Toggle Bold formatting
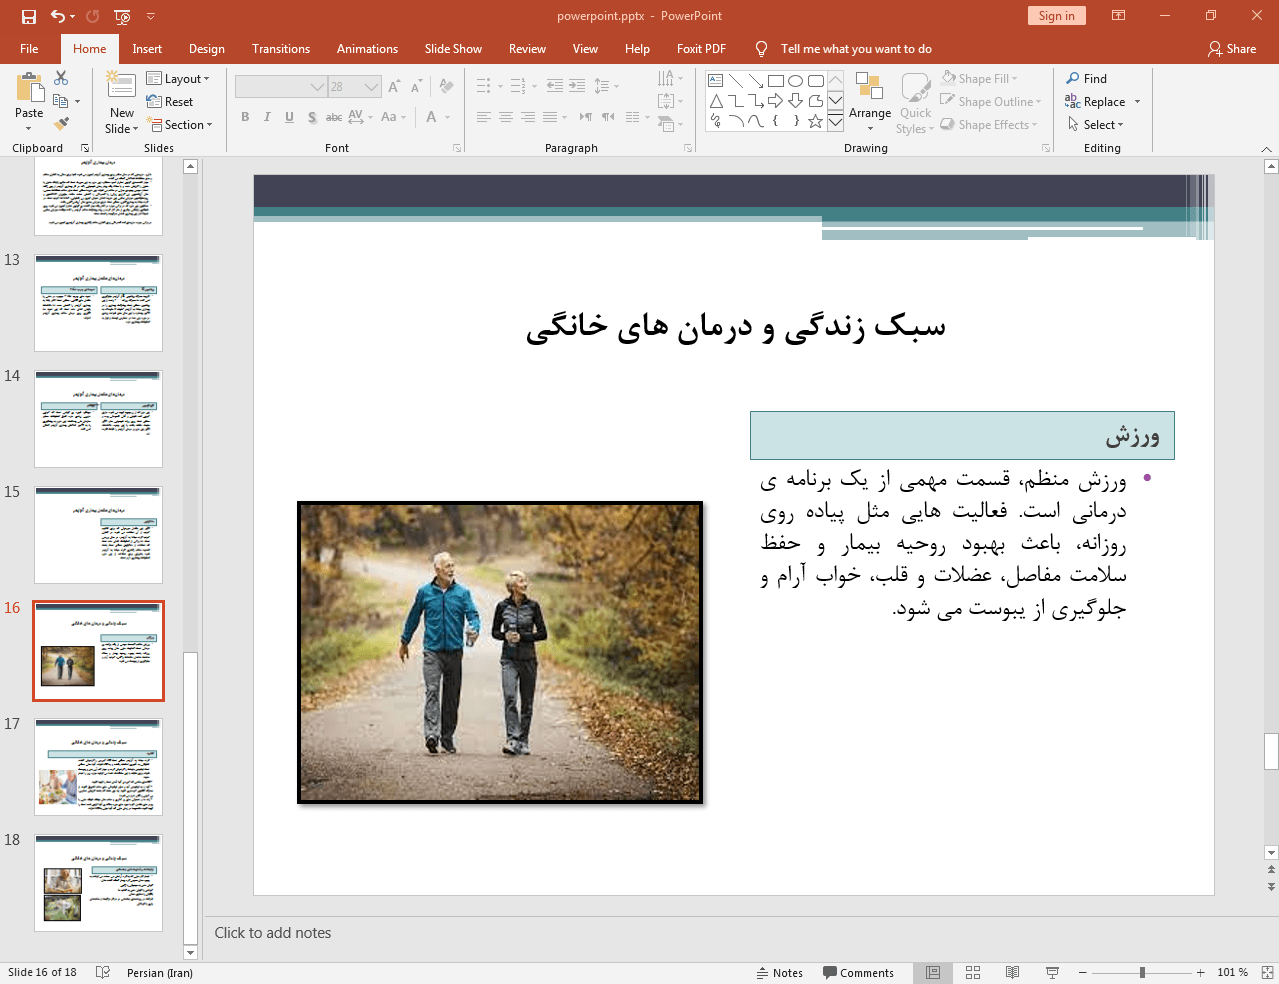1279x984 pixels. coord(245,117)
